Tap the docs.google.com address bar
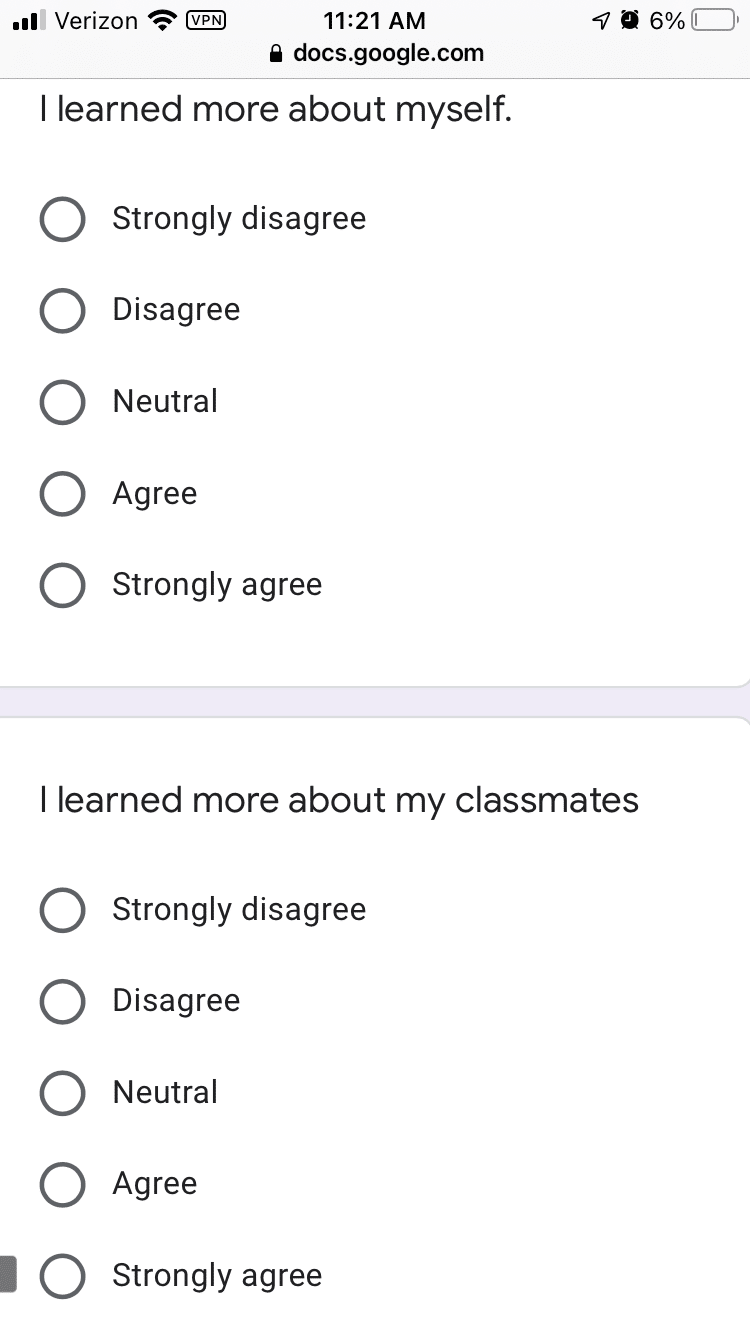 376,54
